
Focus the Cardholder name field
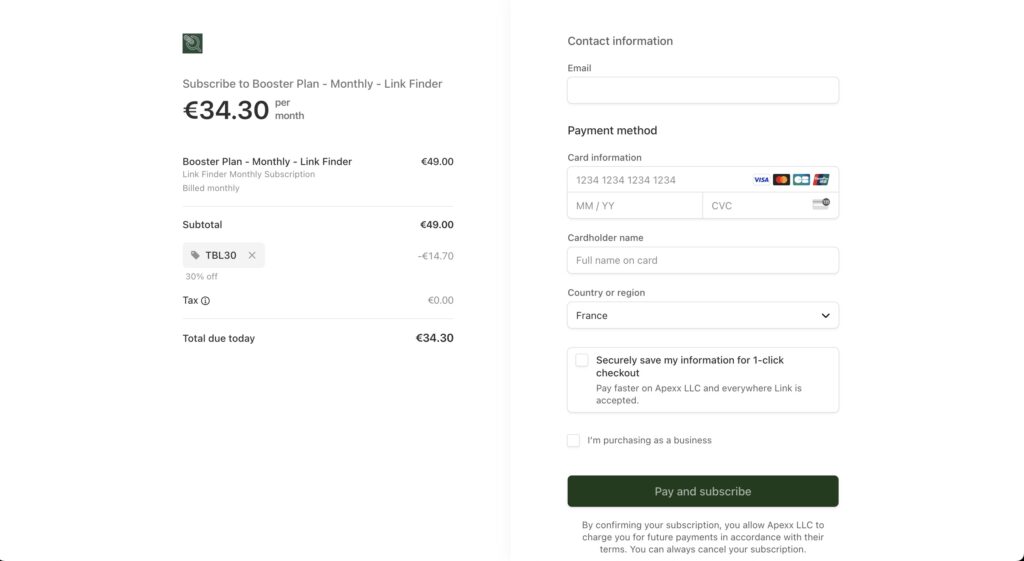pos(703,260)
